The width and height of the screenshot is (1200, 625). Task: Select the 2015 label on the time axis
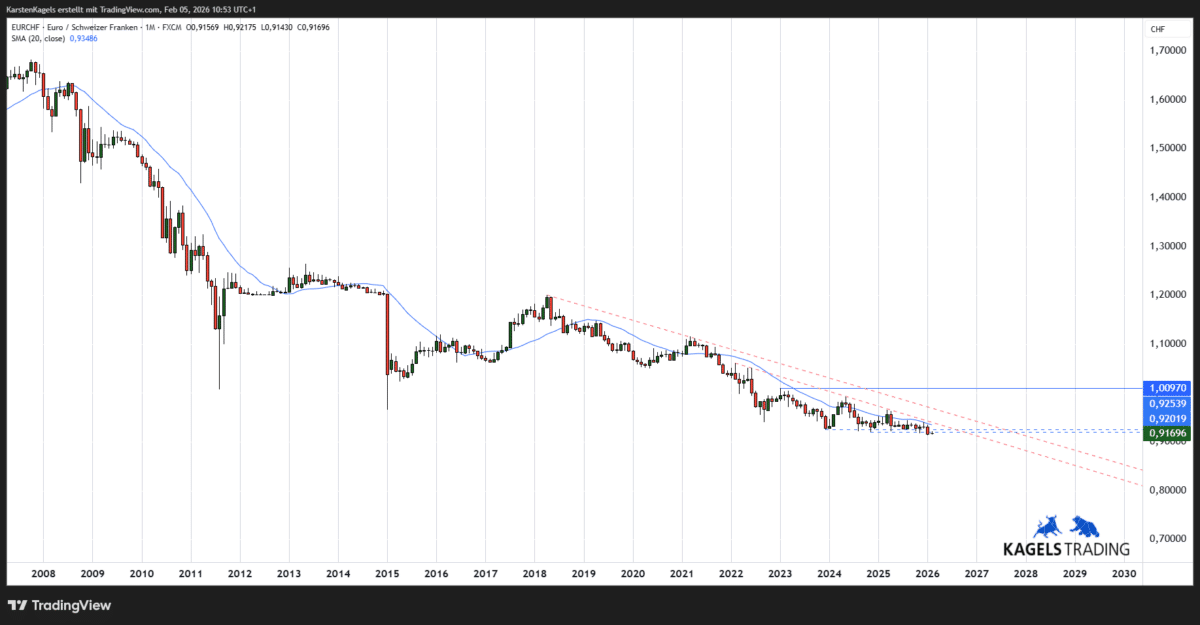pyautogui.click(x=387, y=574)
